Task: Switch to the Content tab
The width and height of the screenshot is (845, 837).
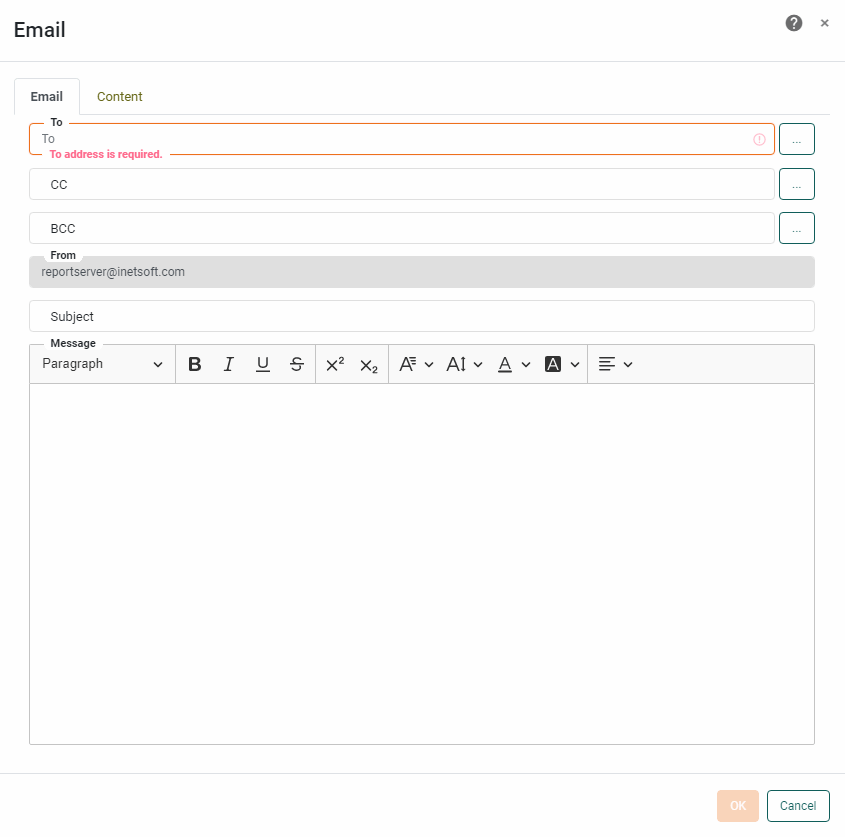Action: tap(119, 96)
